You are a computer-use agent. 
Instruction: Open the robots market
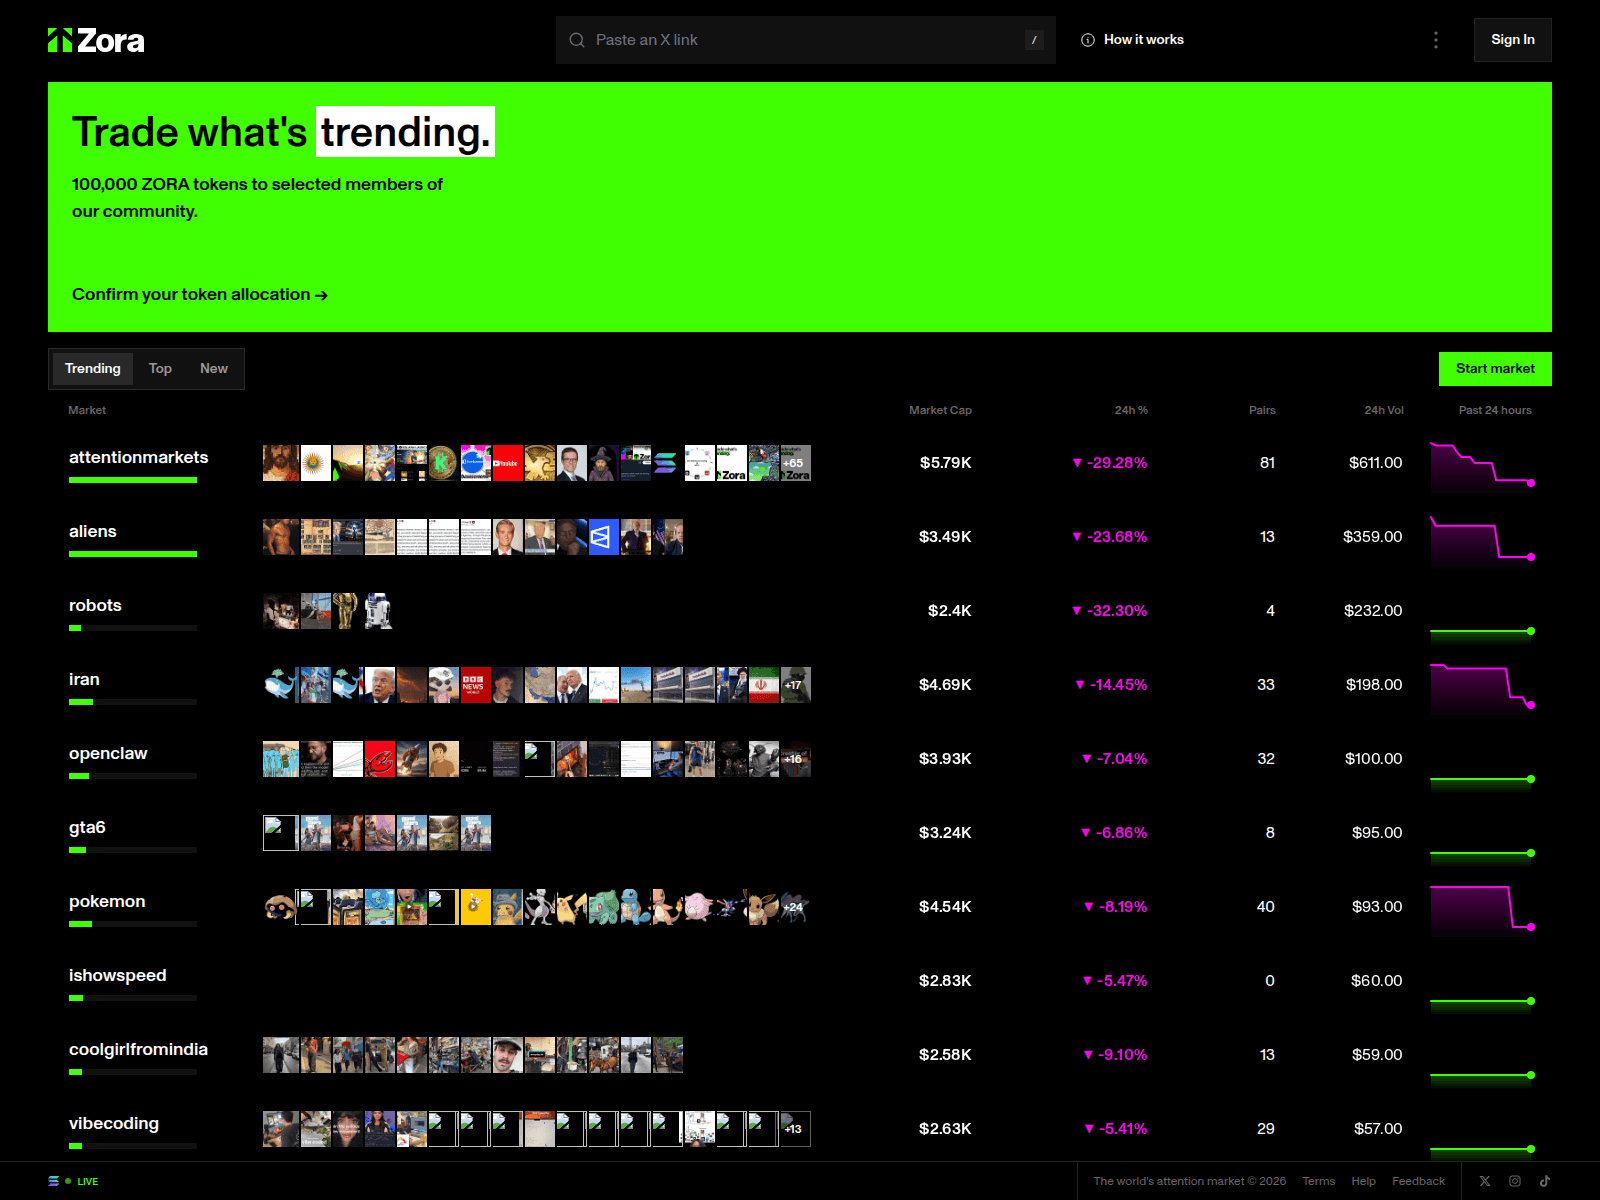click(x=95, y=606)
